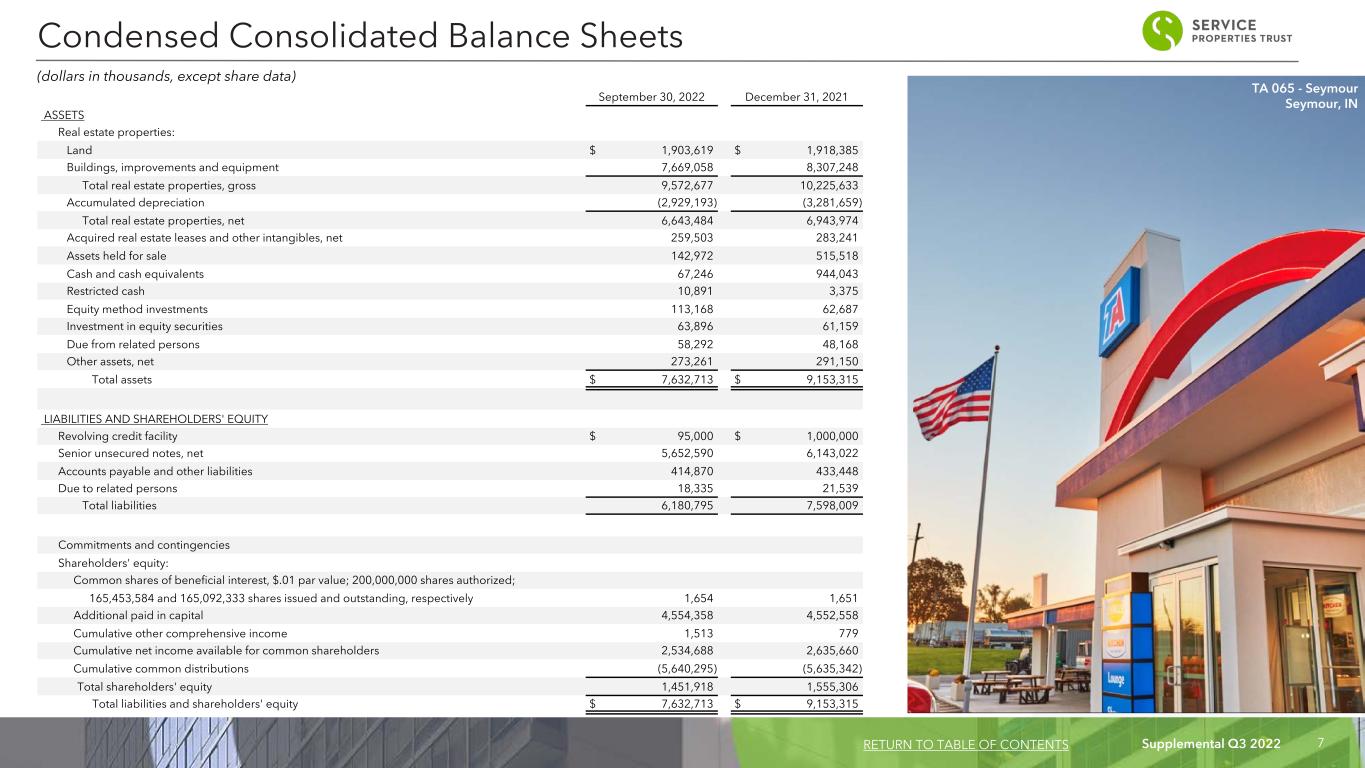This screenshot has width=1365, height=768.
Task: Click the Liabilities and Shareholders' Equity heading
Action: [155, 419]
